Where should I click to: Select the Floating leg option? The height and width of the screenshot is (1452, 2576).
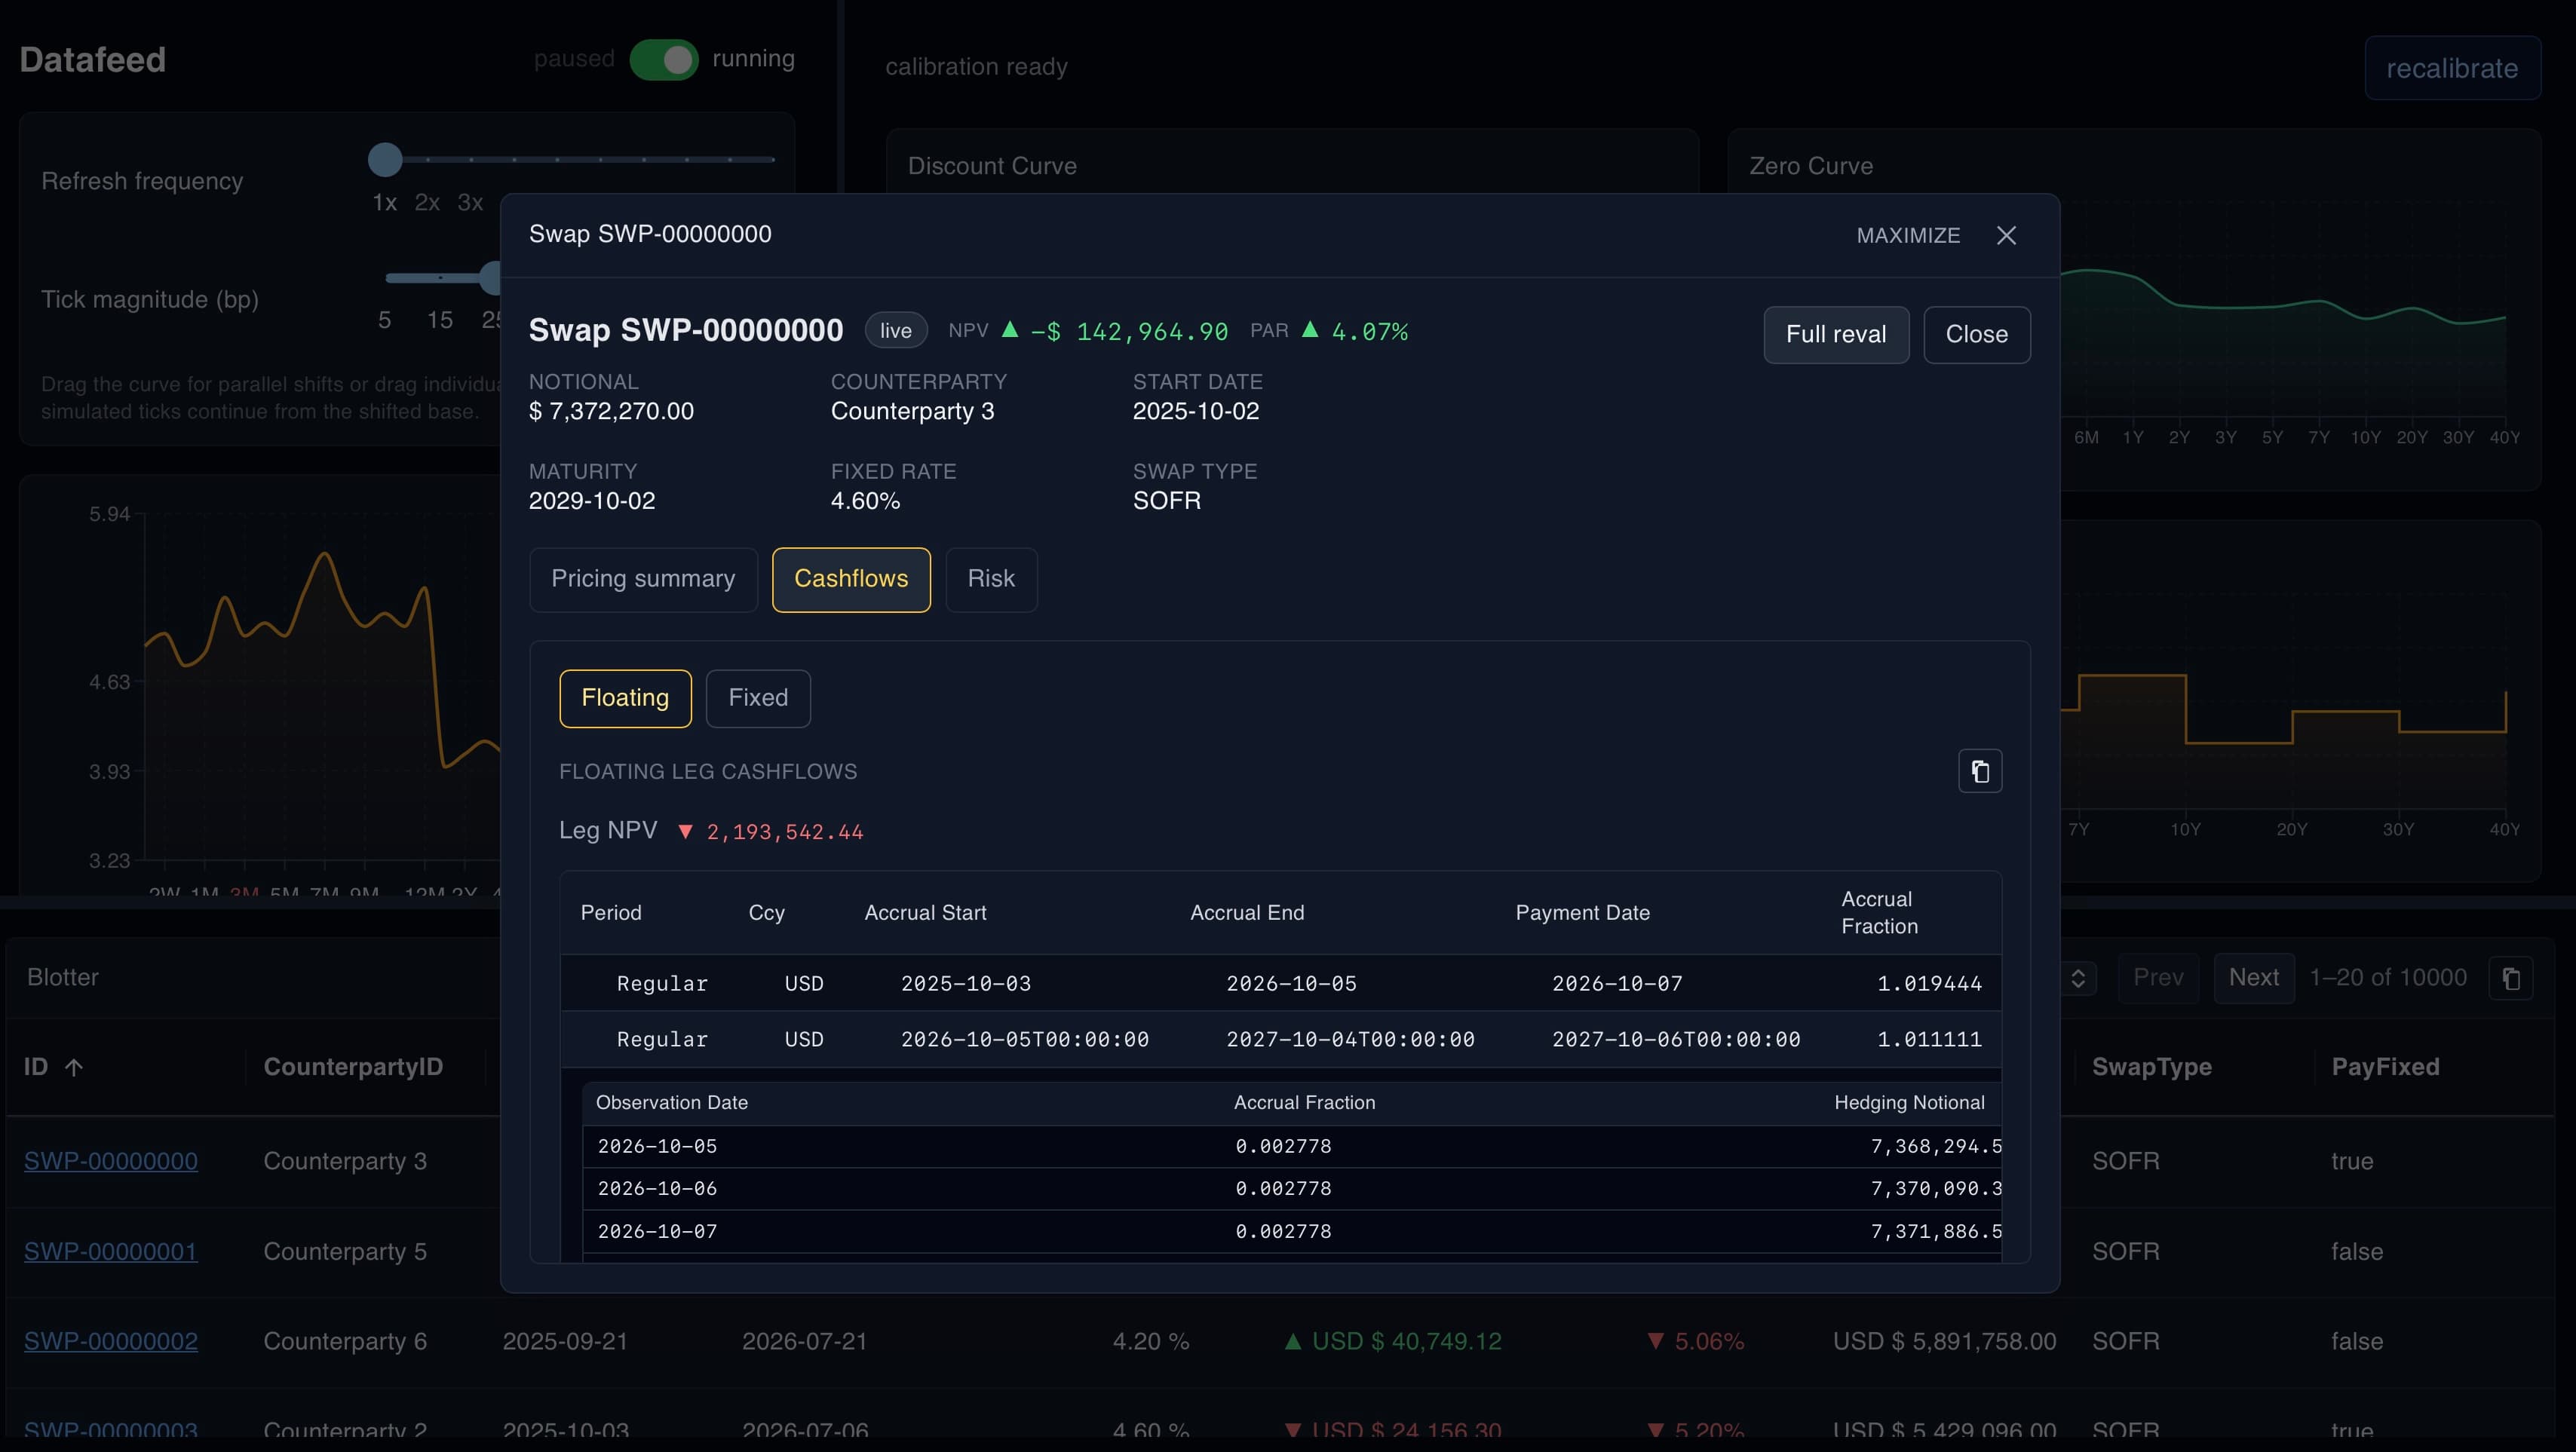click(x=625, y=698)
